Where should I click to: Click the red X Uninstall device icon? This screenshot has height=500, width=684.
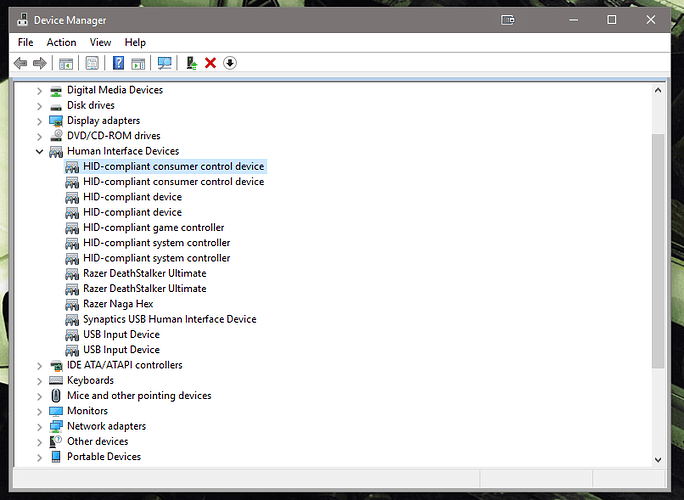210,63
